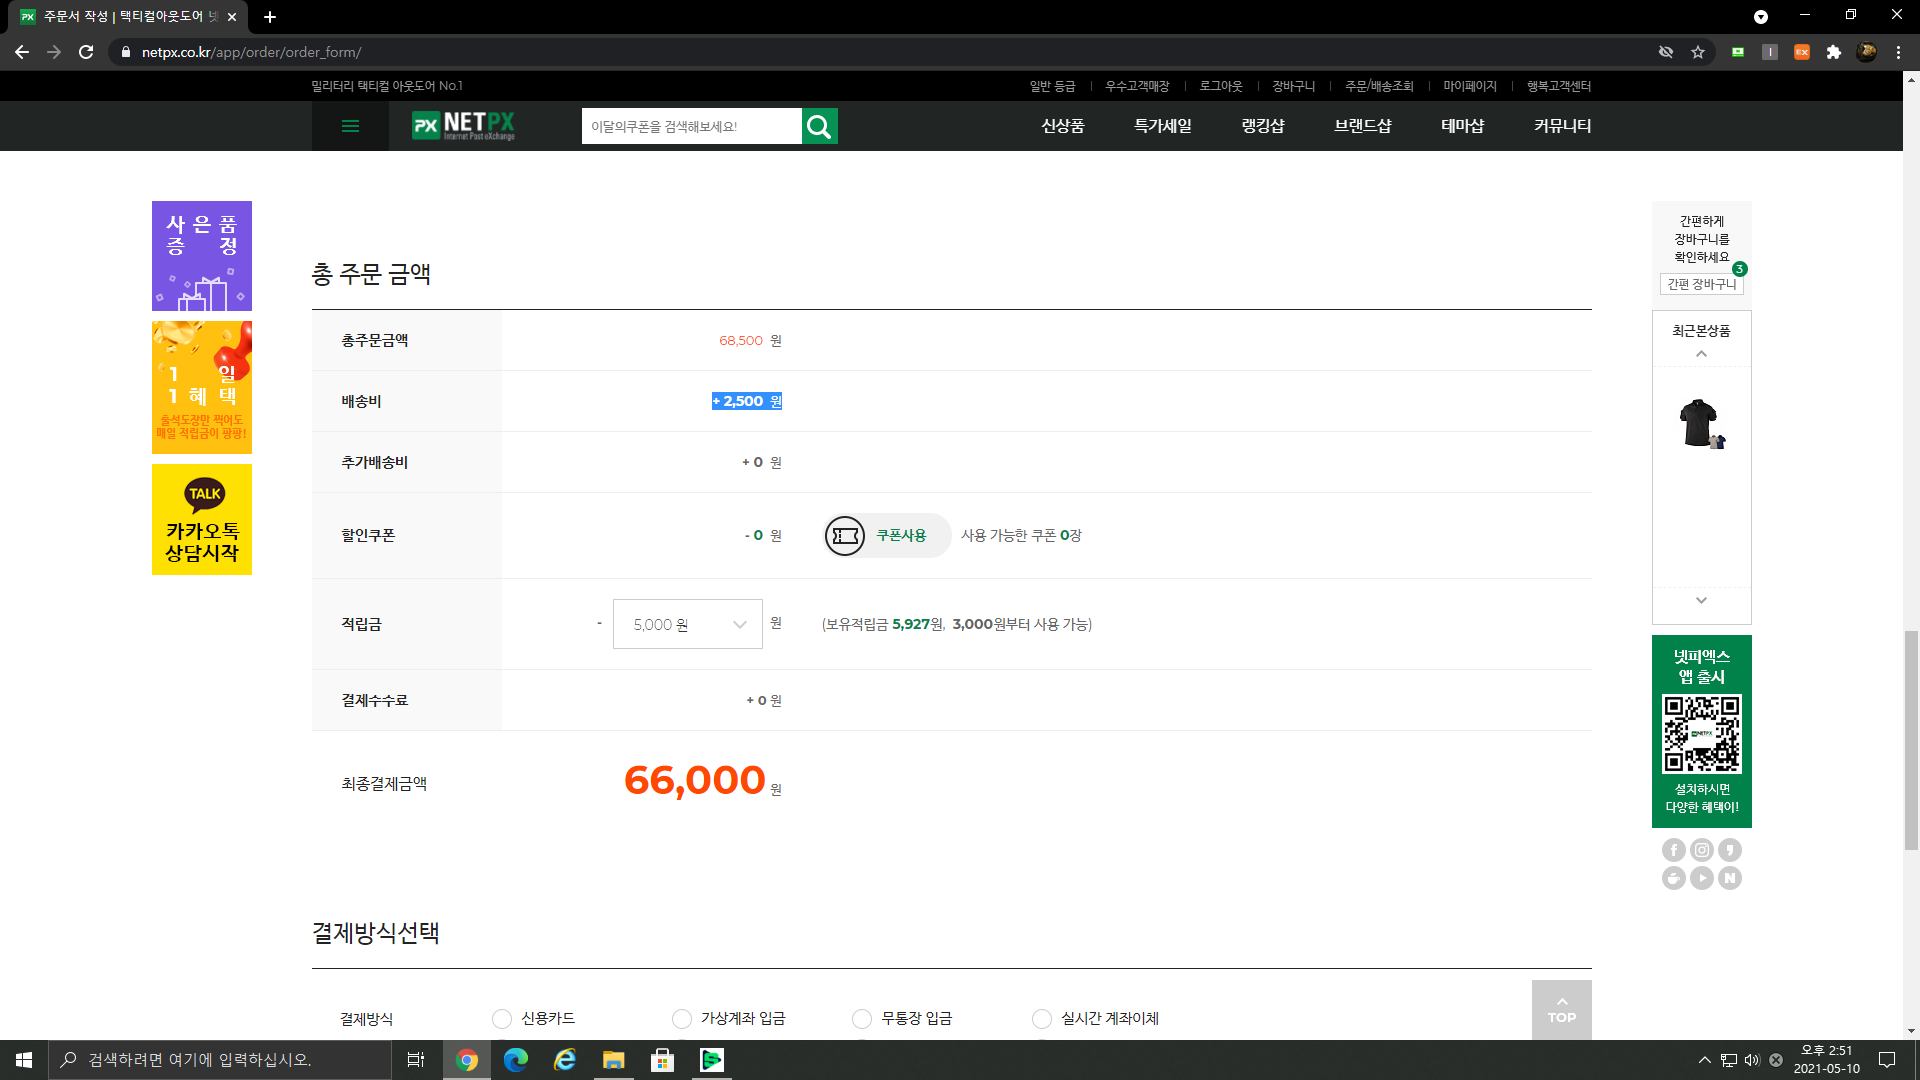Open the hamburger category menu
Screen dimensions: 1920x1080
[350, 126]
